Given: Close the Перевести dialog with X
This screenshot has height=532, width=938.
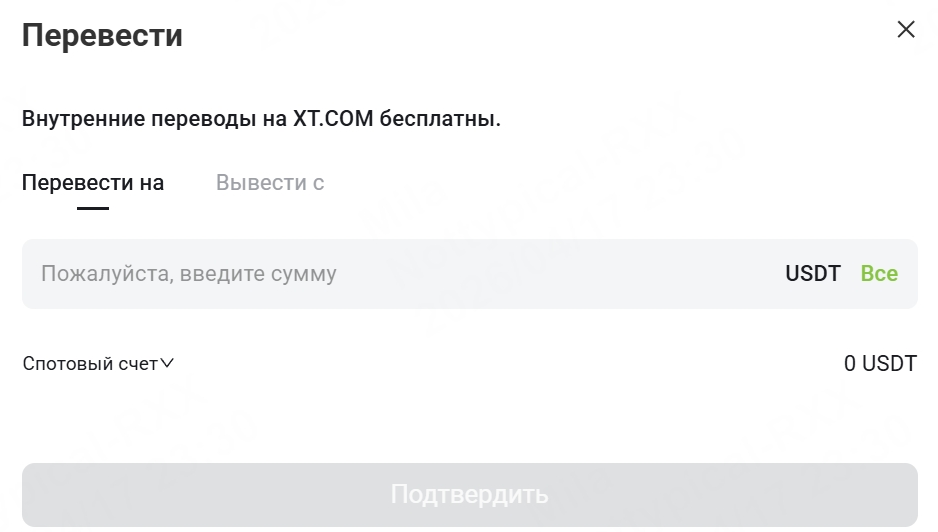Looking at the screenshot, I should pyautogui.click(x=906, y=29).
